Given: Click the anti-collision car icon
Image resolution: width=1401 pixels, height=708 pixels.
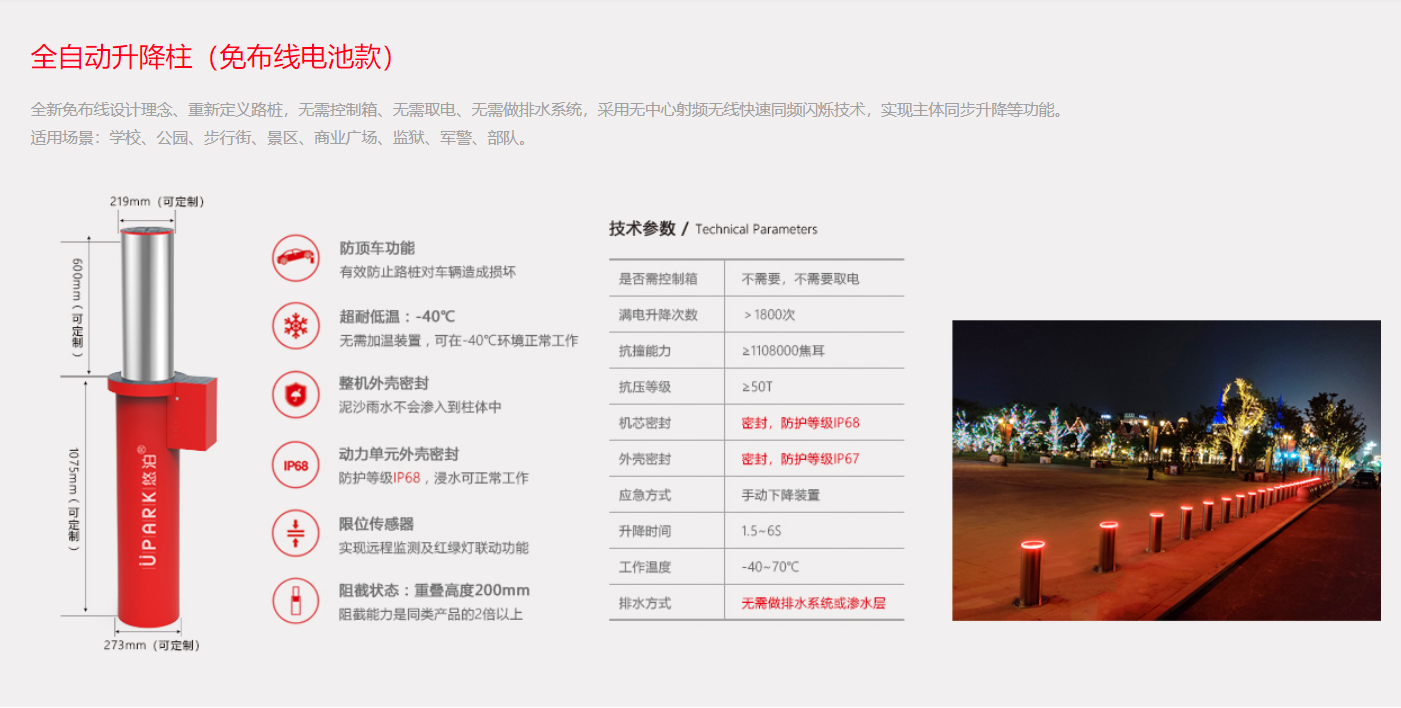Looking at the screenshot, I should 295,258.
